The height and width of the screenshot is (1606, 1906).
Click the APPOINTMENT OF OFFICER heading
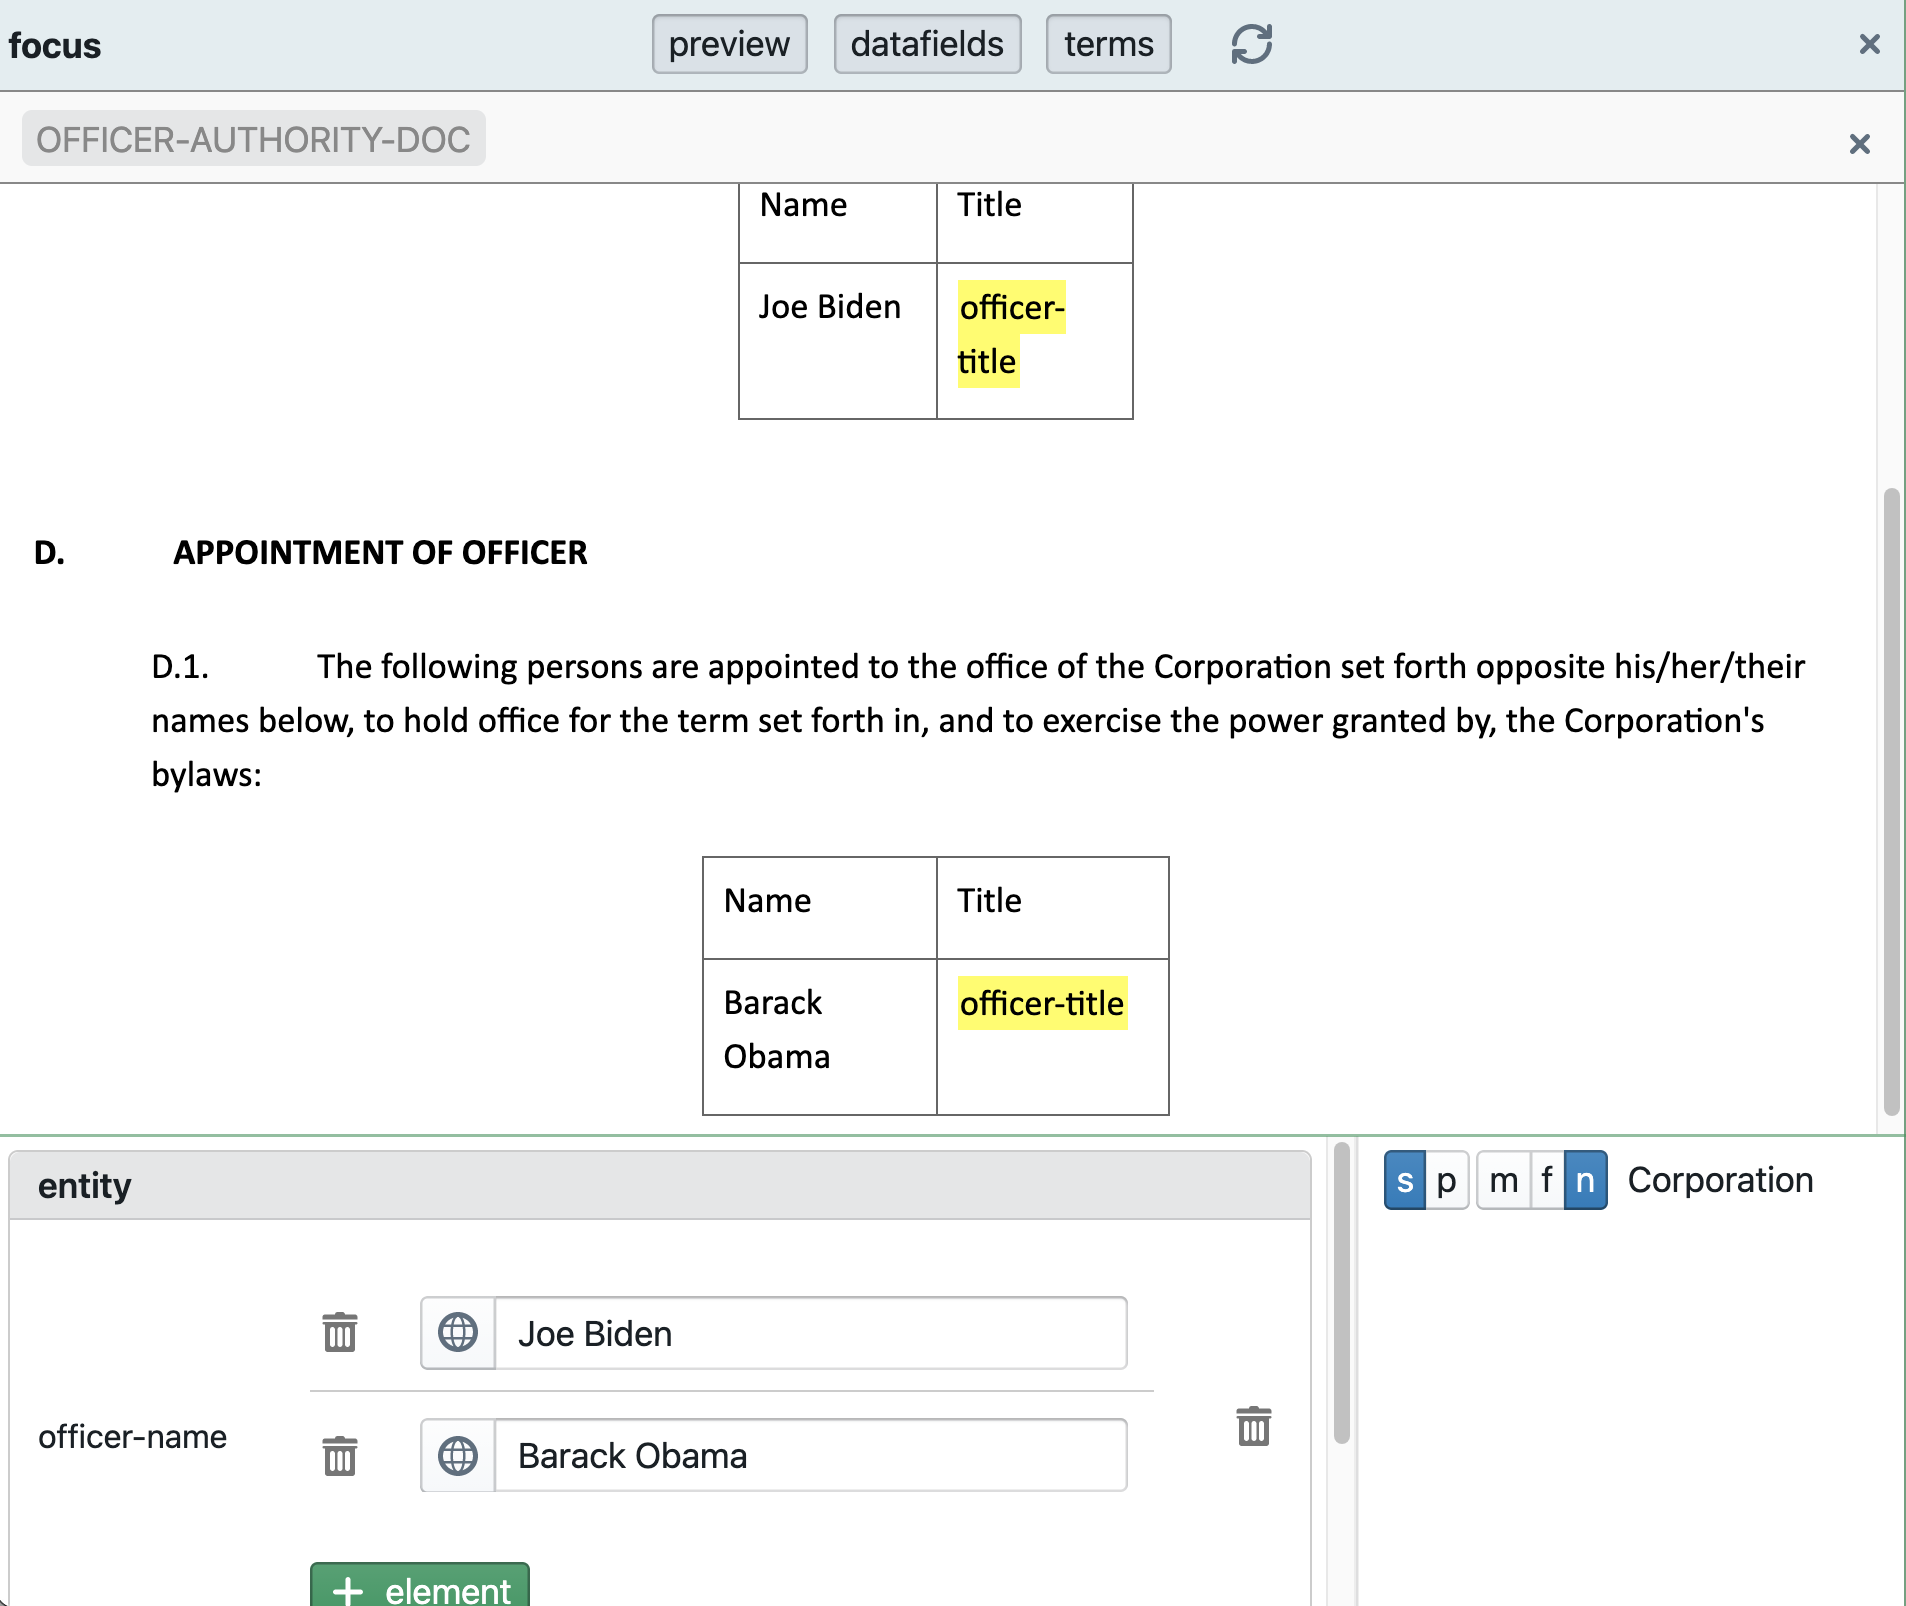[380, 552]
